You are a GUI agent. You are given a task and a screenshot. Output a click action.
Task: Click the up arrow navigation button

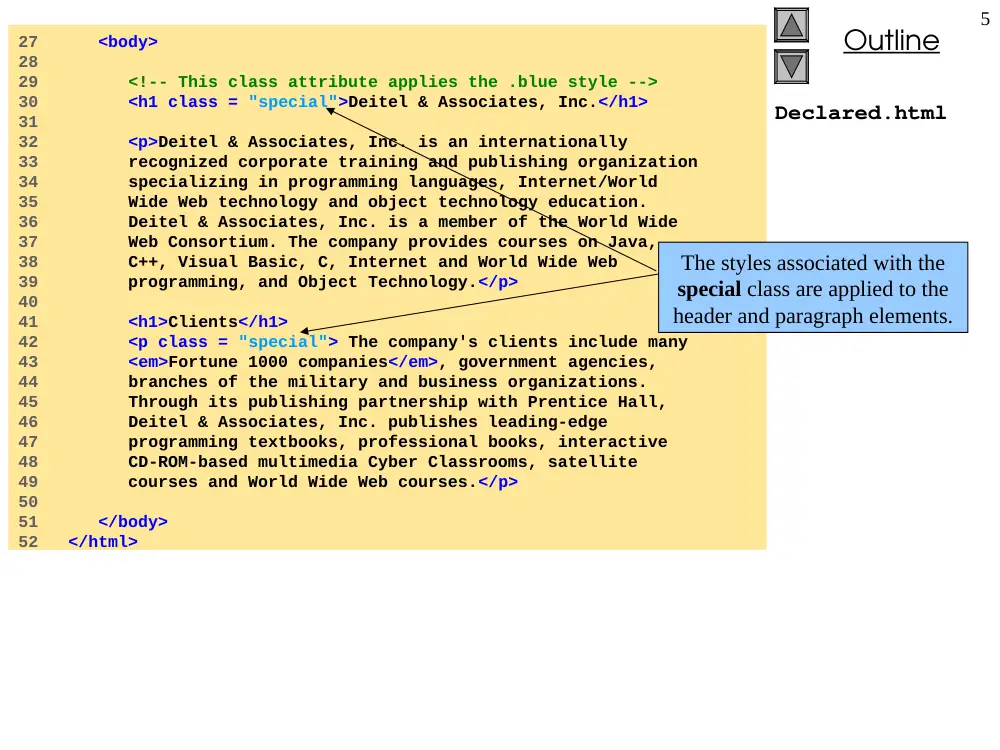pyautogui.click(x=791, y=26)
